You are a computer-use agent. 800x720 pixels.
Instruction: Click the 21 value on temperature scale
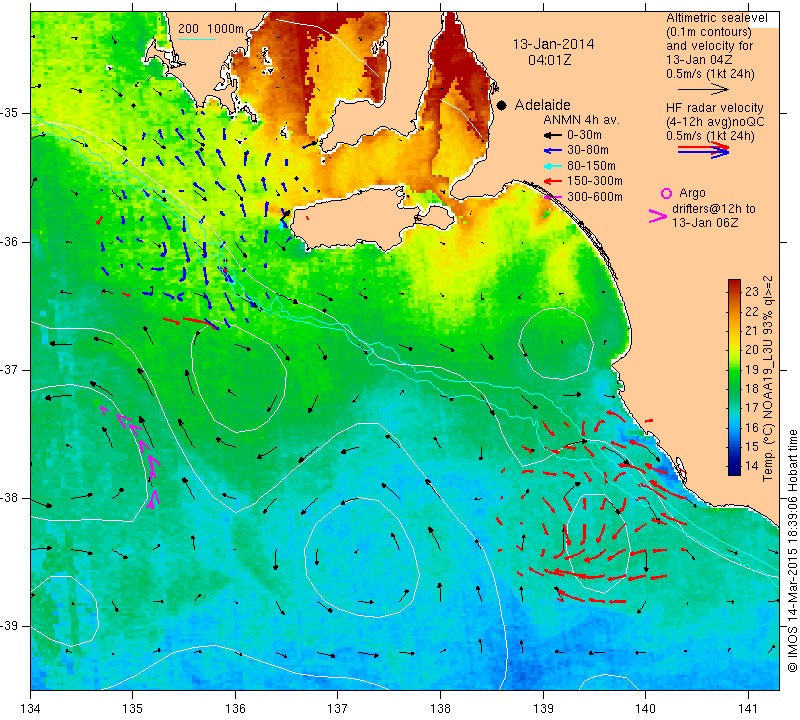(752, 331)
